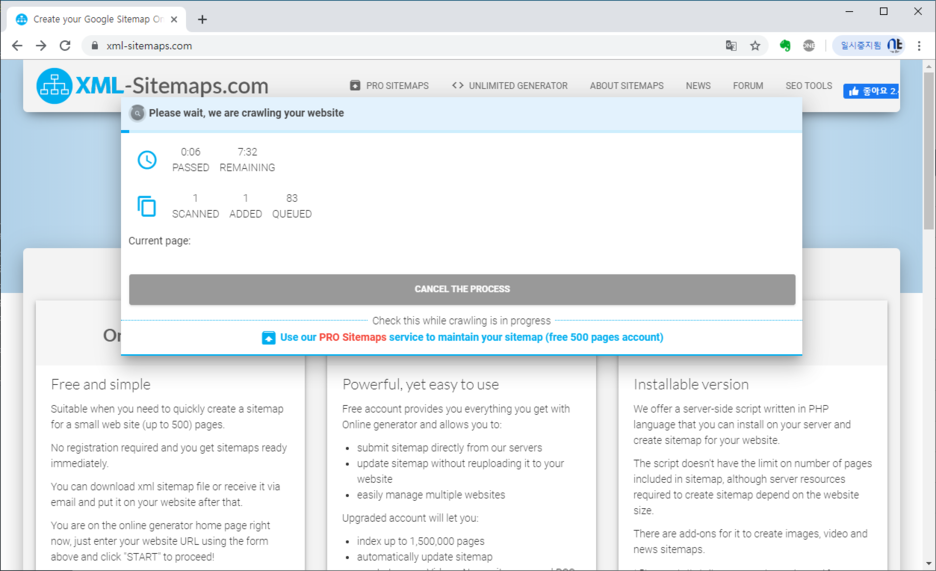Open the Evernote extension icon
The height and width of the screenshot is (571, 936).
(785, 45)
